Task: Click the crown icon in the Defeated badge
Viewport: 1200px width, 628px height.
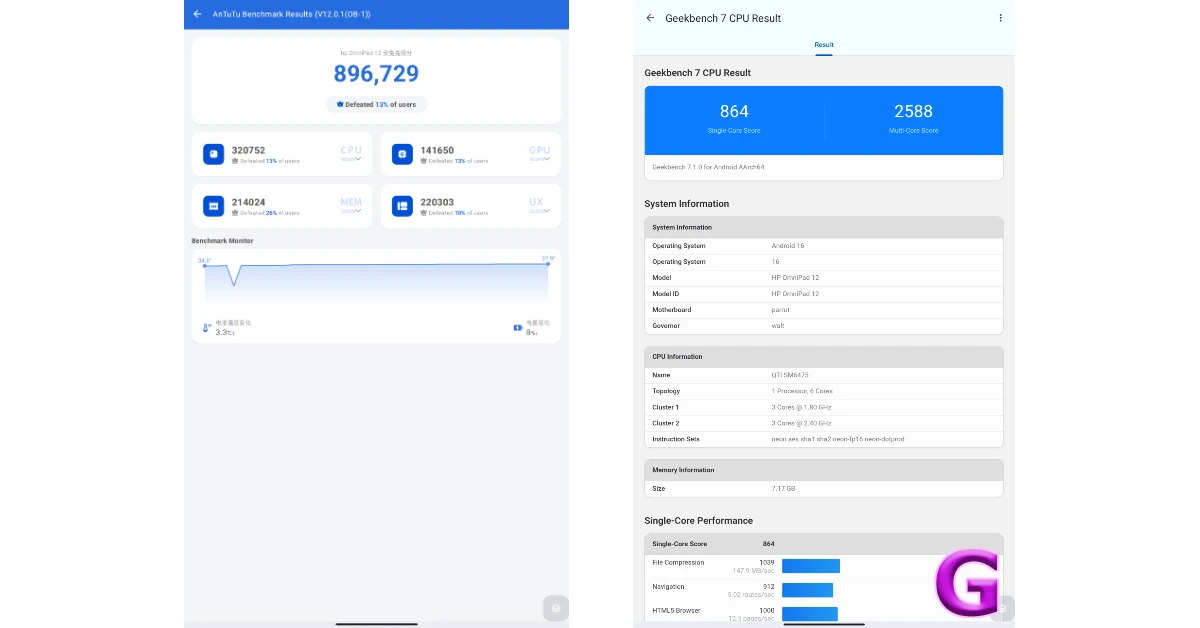Action: [340, 104]
